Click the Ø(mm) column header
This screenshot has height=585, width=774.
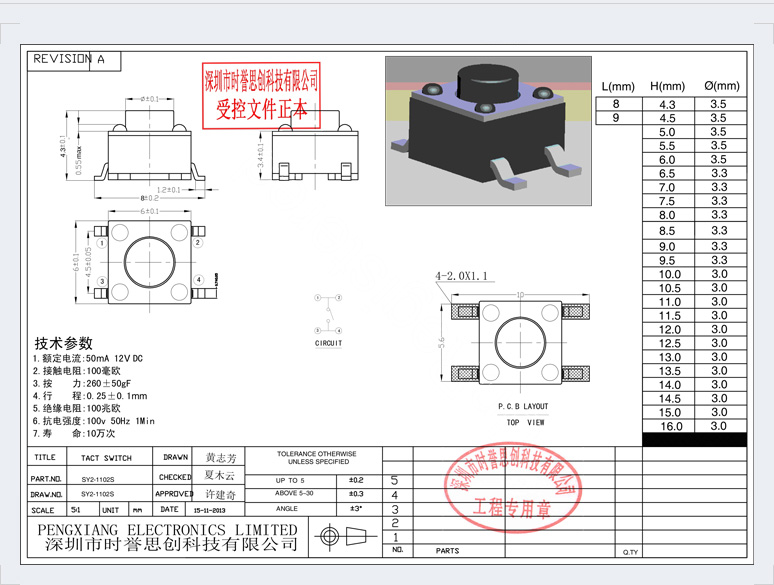tap(722, 85)
